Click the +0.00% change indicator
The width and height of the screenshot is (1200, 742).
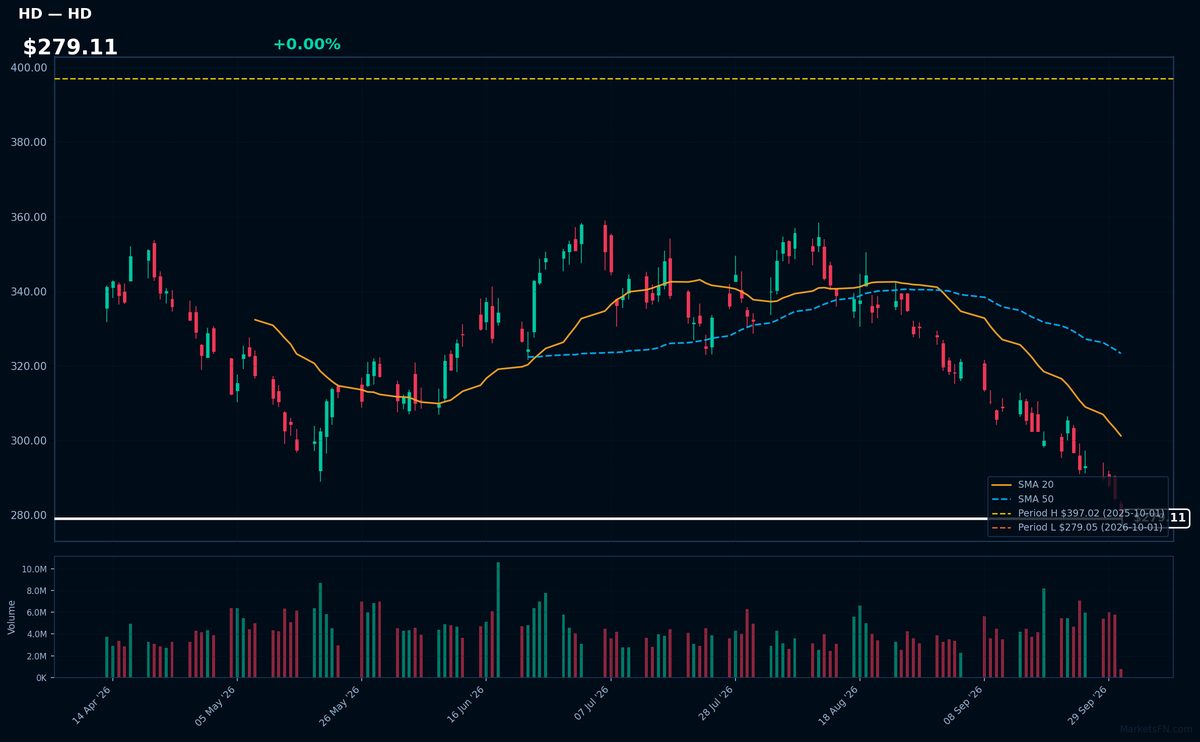[x=306, y=44]
